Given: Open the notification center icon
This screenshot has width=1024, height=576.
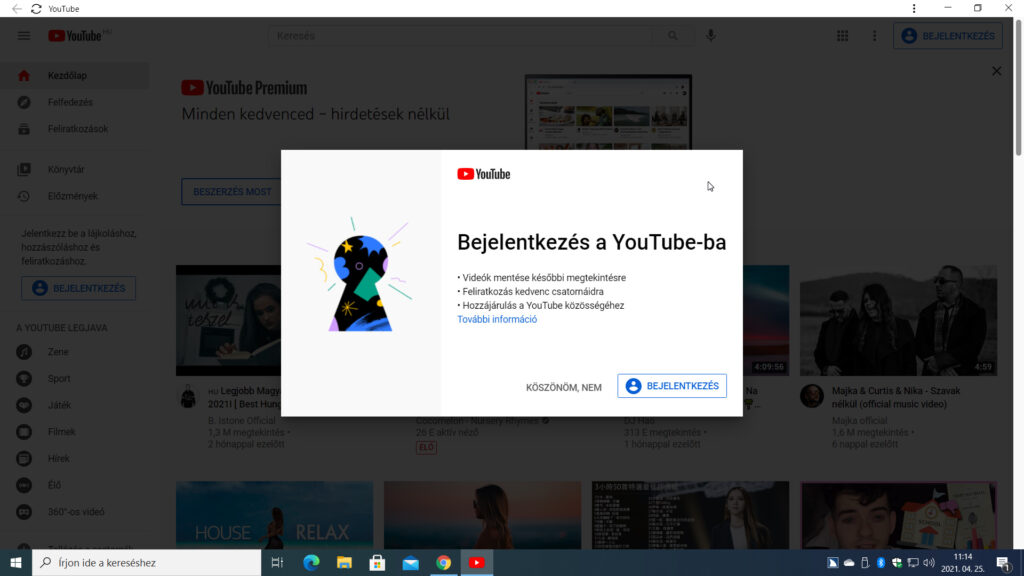Looking at the screenshot, I should (x=1004, y=562).
